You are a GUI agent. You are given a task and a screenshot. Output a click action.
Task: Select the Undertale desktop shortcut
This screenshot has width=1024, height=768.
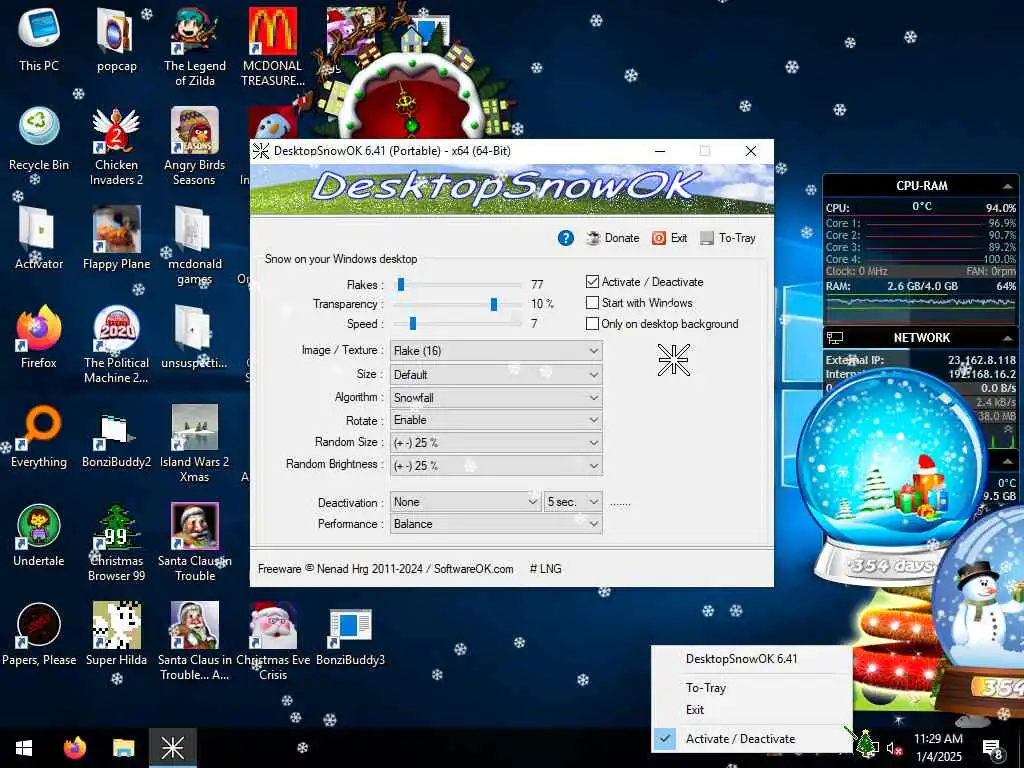pos(39,536)
